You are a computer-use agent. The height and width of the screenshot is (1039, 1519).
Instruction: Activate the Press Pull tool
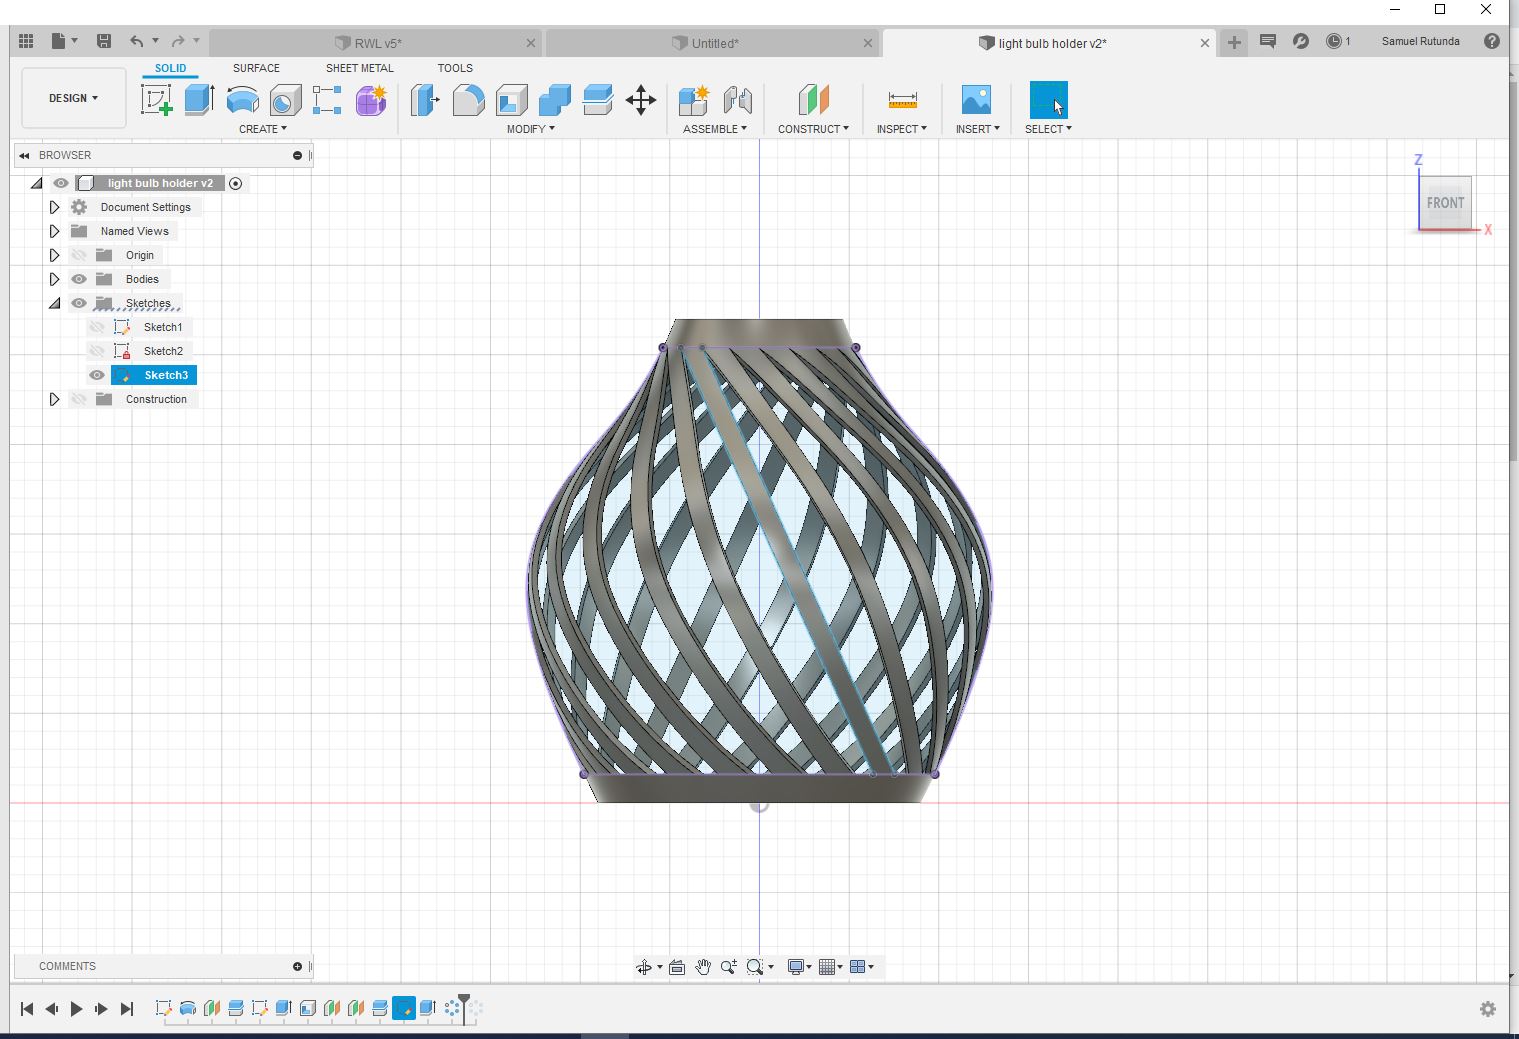click(425, 100)
